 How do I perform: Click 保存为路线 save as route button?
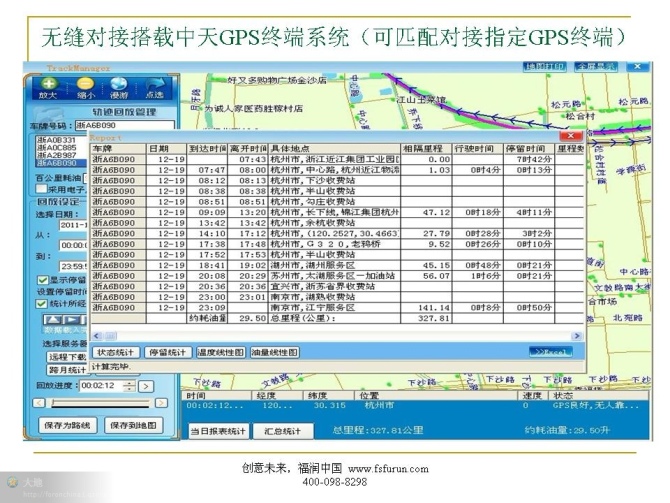pos(68,426)
